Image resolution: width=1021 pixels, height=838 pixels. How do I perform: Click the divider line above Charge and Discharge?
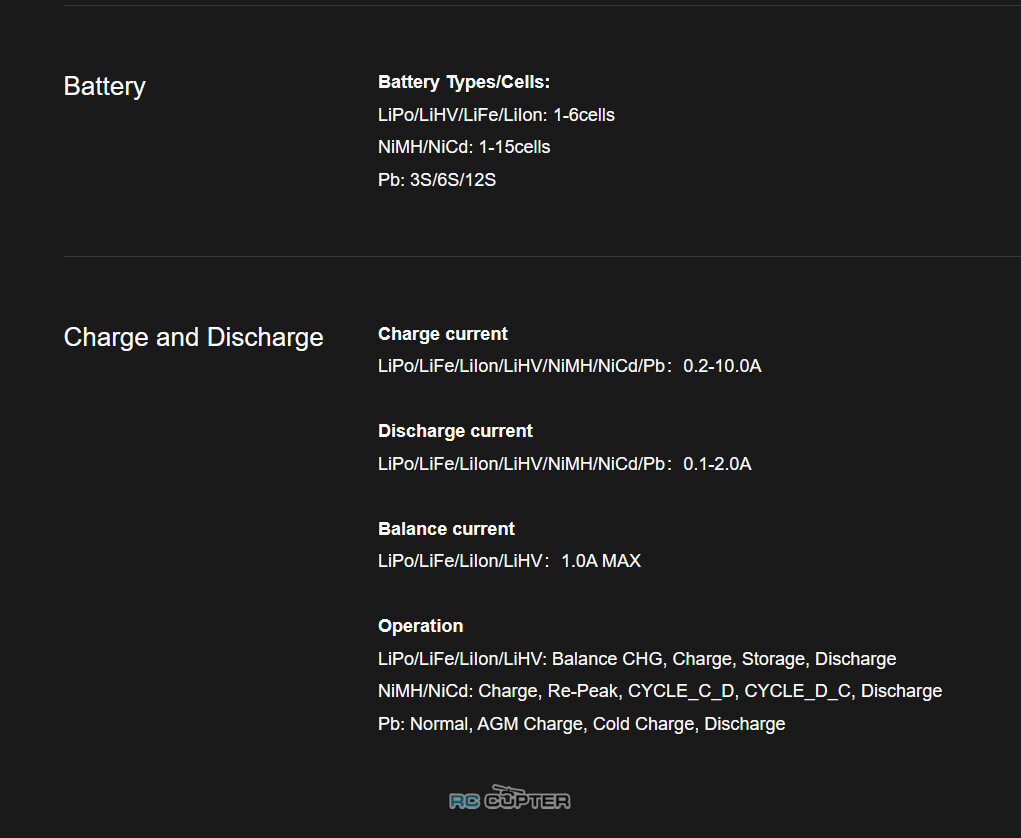(x=542, y=257)
